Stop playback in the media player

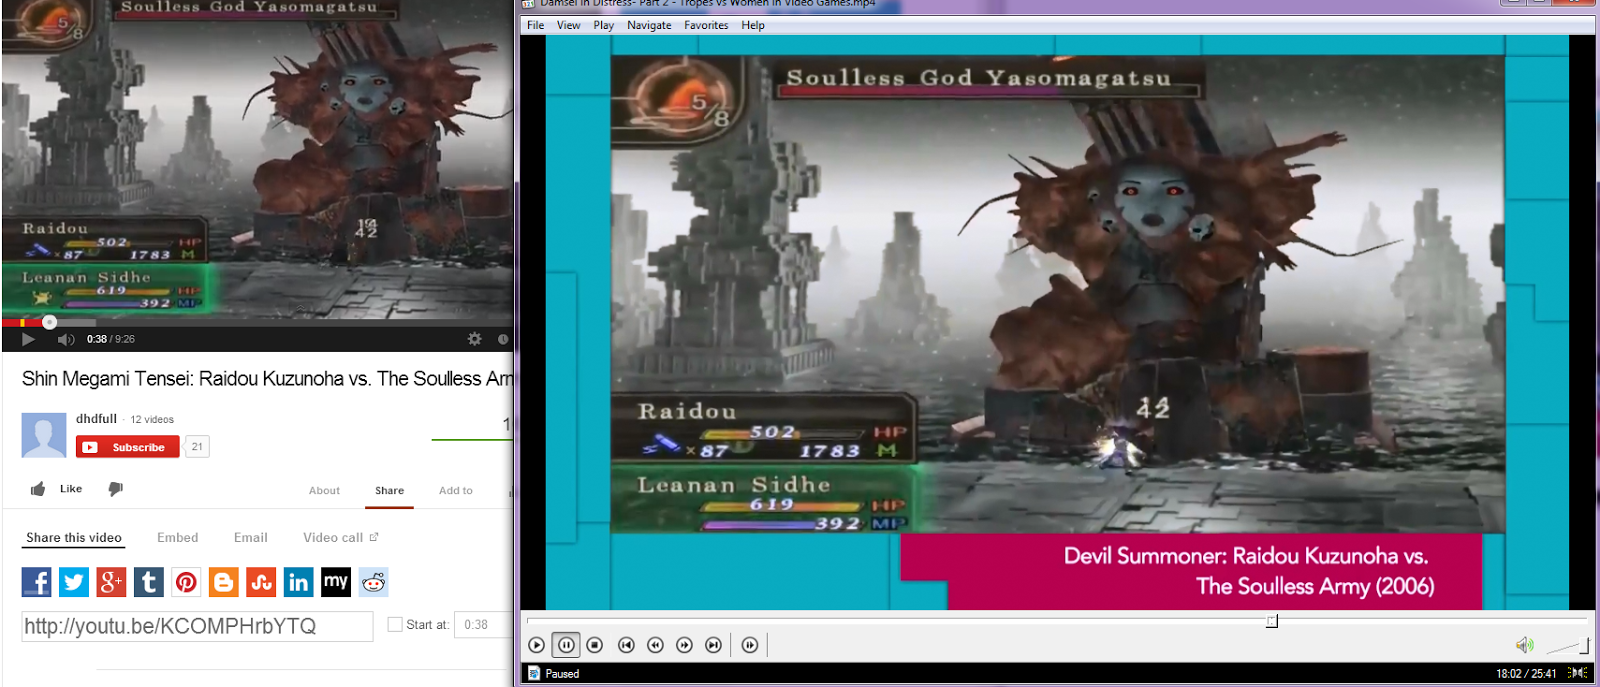pyautogui.click(x=595, y=645)
